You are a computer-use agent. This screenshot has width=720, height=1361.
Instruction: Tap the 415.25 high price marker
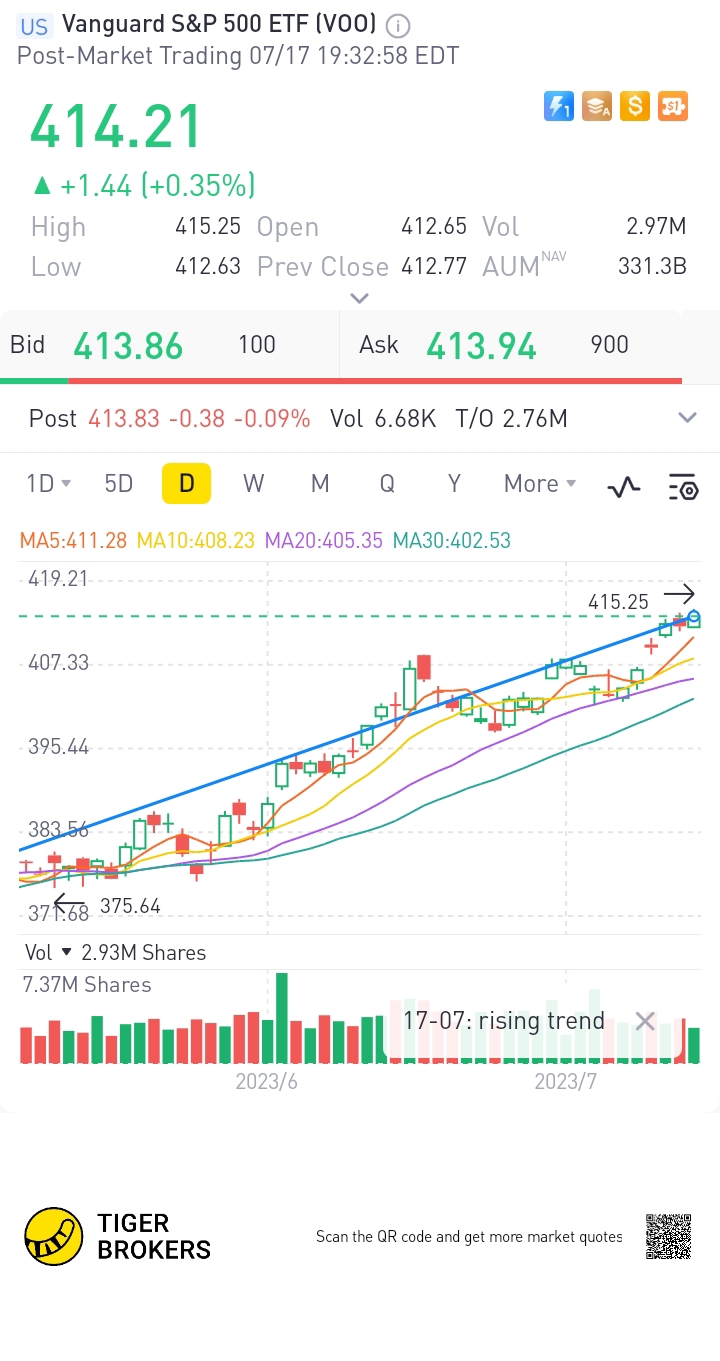click(619, 602)
